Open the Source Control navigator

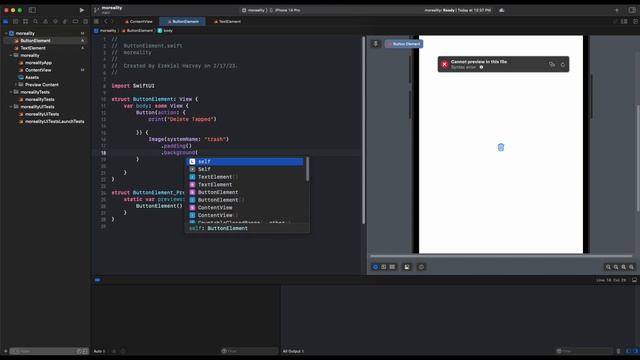coord(16,21)
